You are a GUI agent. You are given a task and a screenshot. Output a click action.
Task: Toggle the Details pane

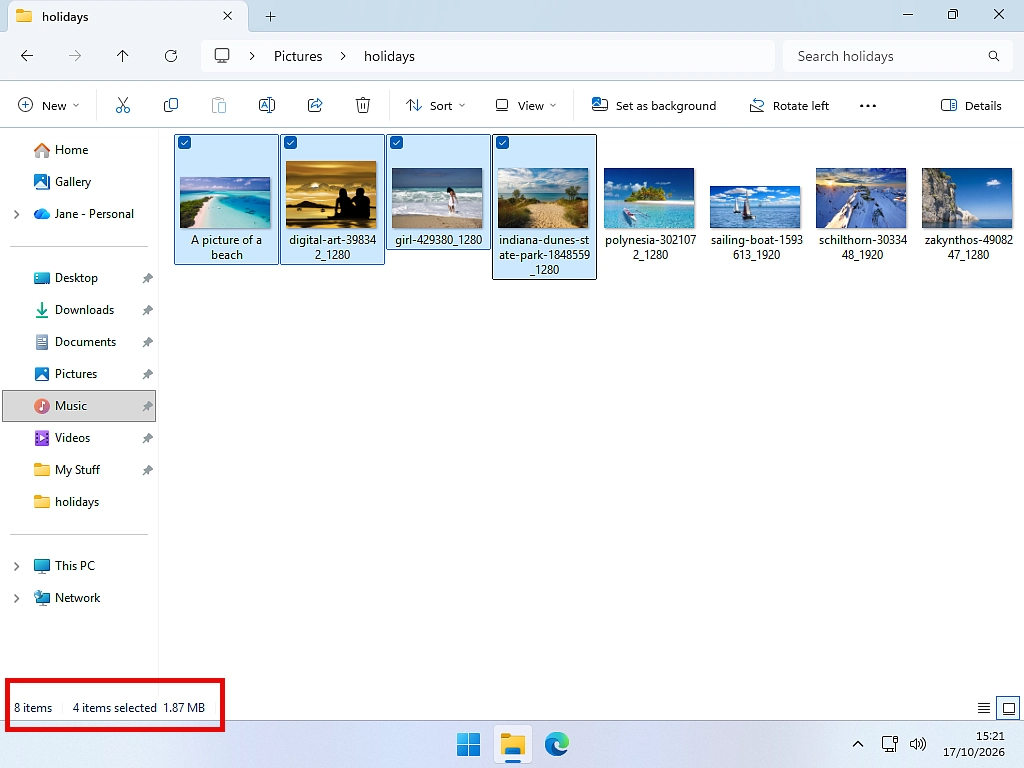coord(970,106)
